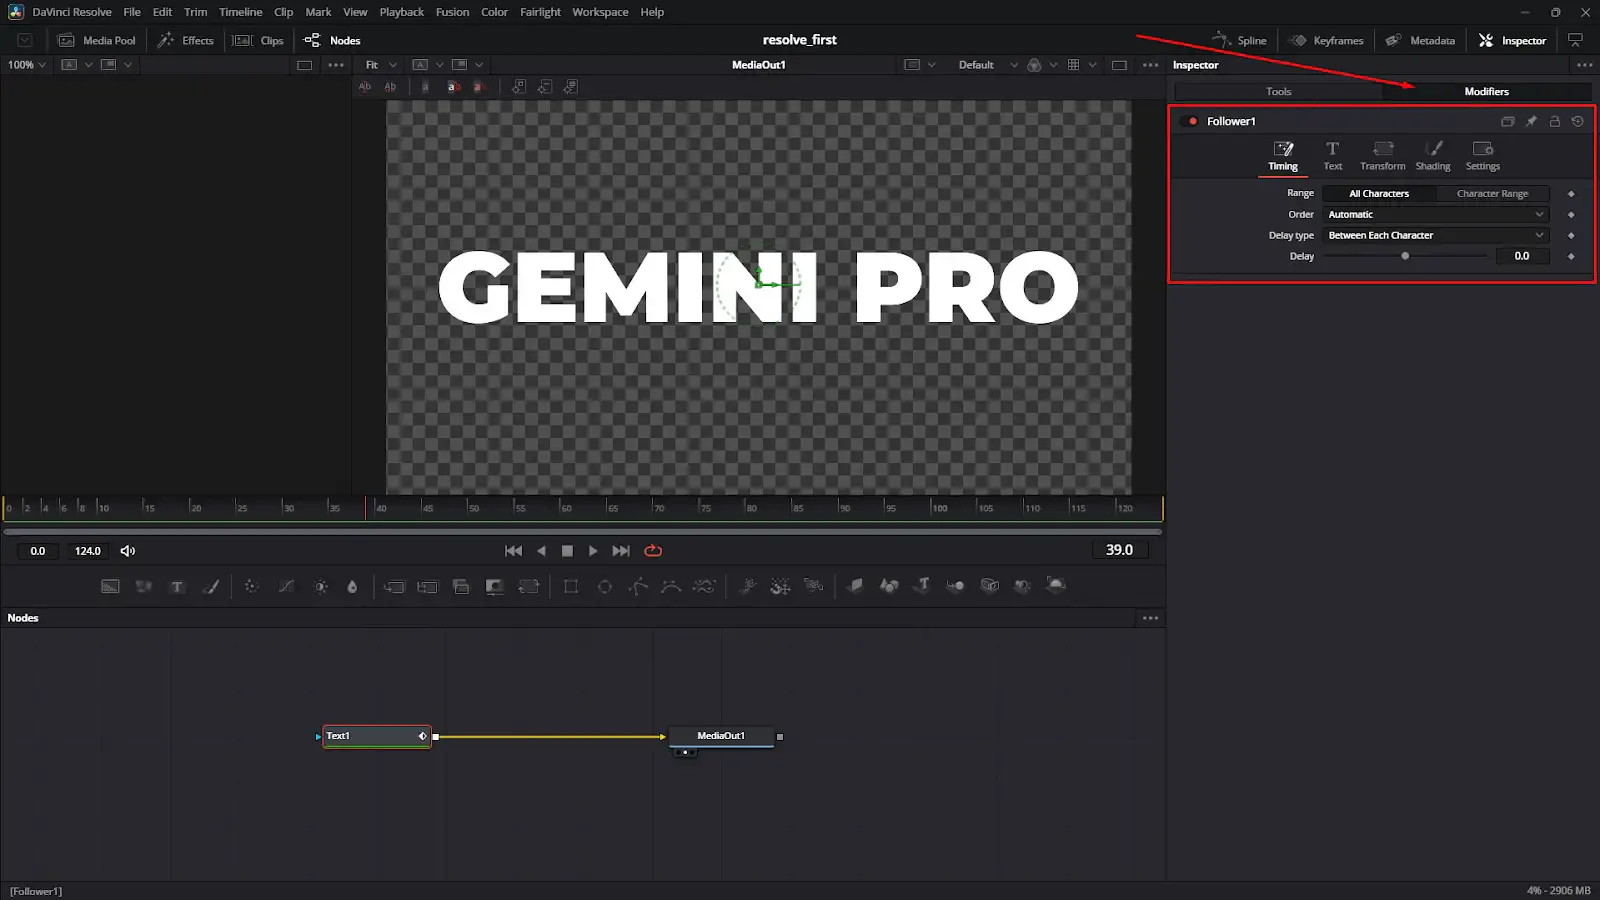1600x900 pixels.
Task: Add an Ellipse mask from the toolbar
Action: pos(605,587)
